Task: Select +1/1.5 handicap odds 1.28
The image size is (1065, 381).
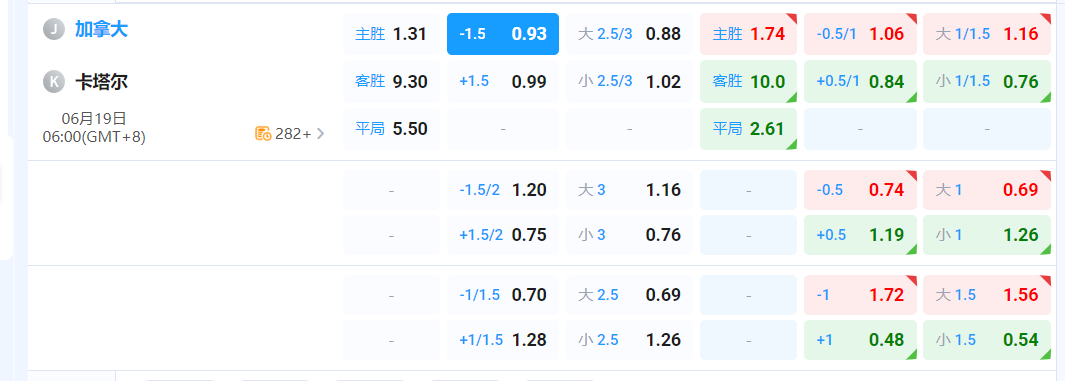Action: point(503,340)
